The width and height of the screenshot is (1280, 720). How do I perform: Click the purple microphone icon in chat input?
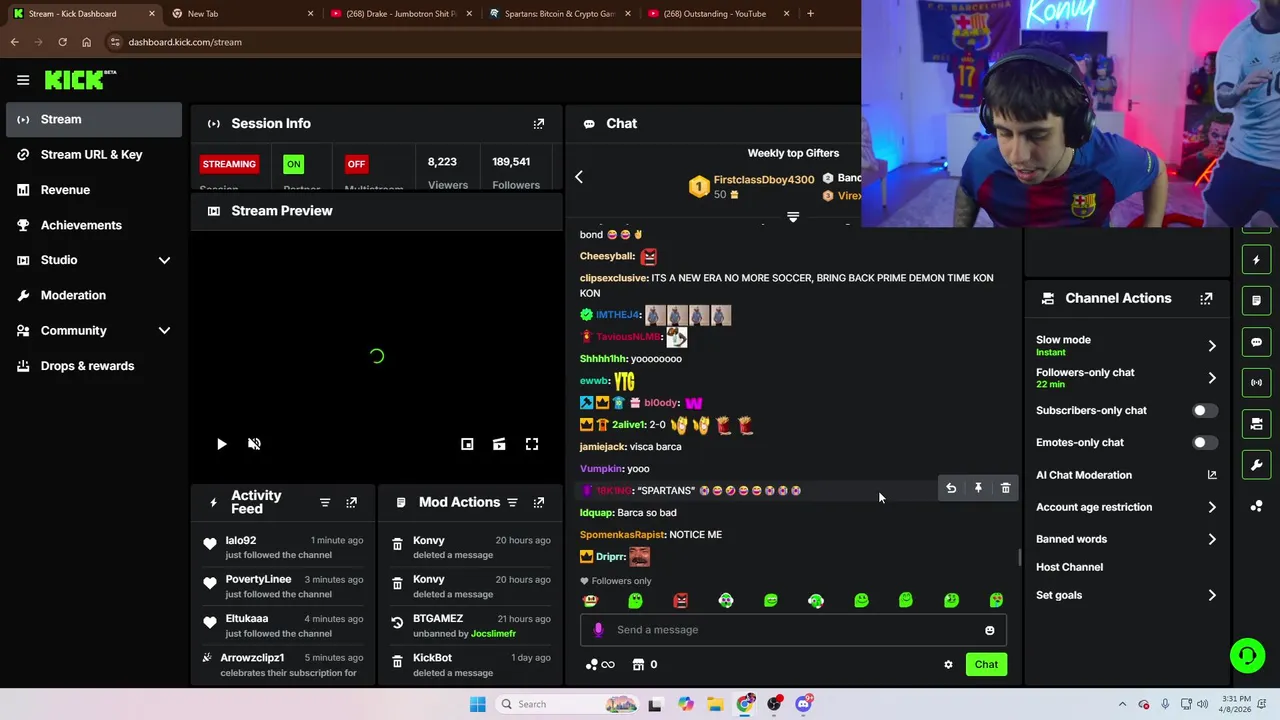click(598, 630)
